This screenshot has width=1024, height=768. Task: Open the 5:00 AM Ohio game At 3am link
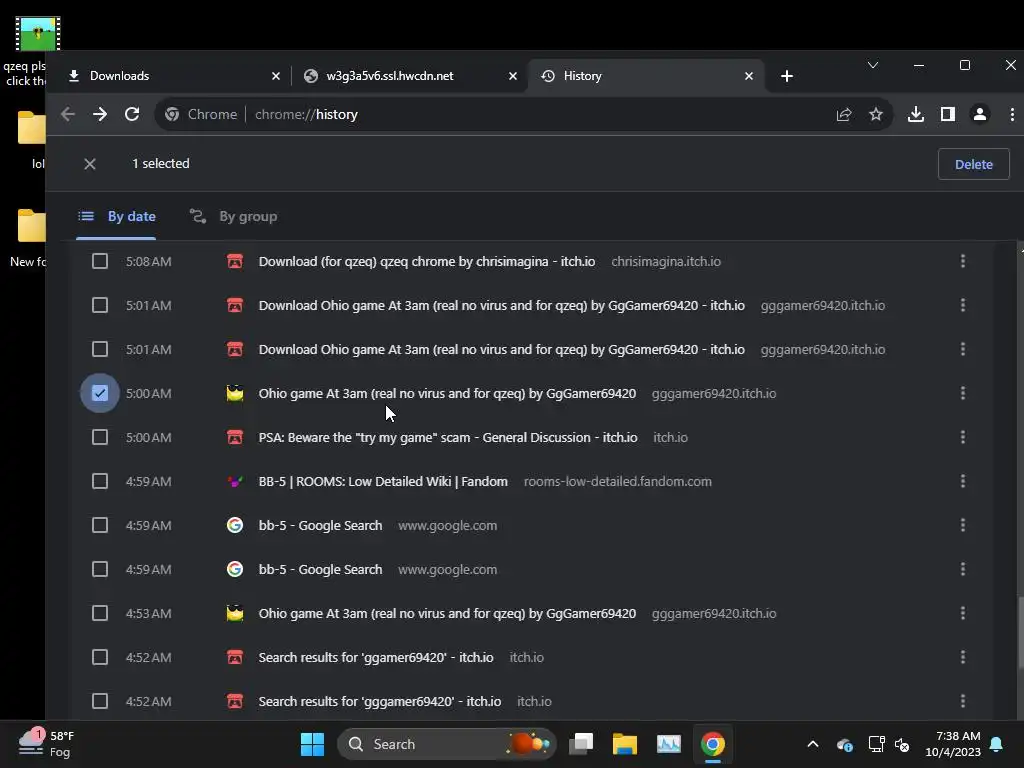[x=447, y=393]
